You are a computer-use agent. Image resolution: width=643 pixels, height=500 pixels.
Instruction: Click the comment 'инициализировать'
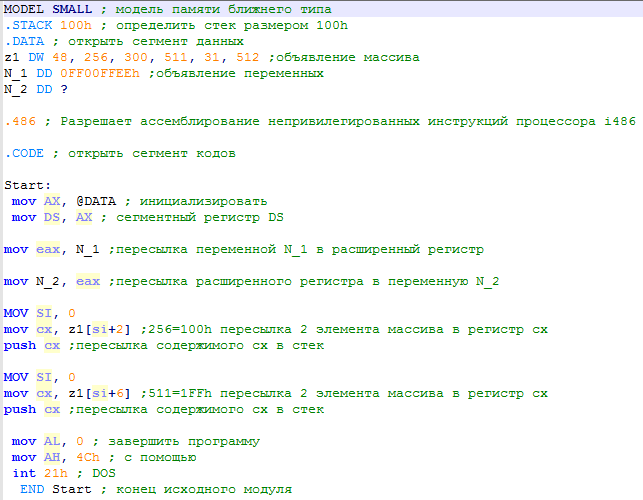(203, 201)
